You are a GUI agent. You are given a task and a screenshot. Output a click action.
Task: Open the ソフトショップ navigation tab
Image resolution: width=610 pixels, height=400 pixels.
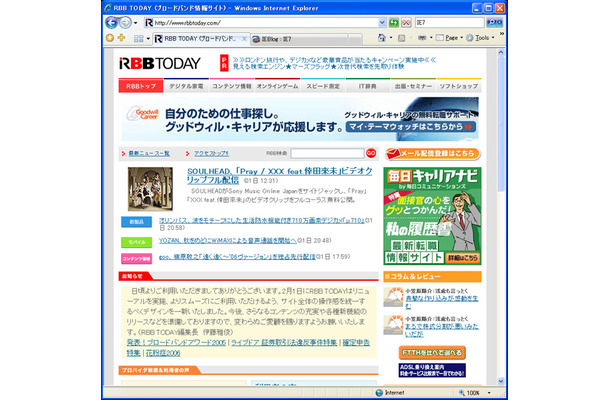(459, 86)
